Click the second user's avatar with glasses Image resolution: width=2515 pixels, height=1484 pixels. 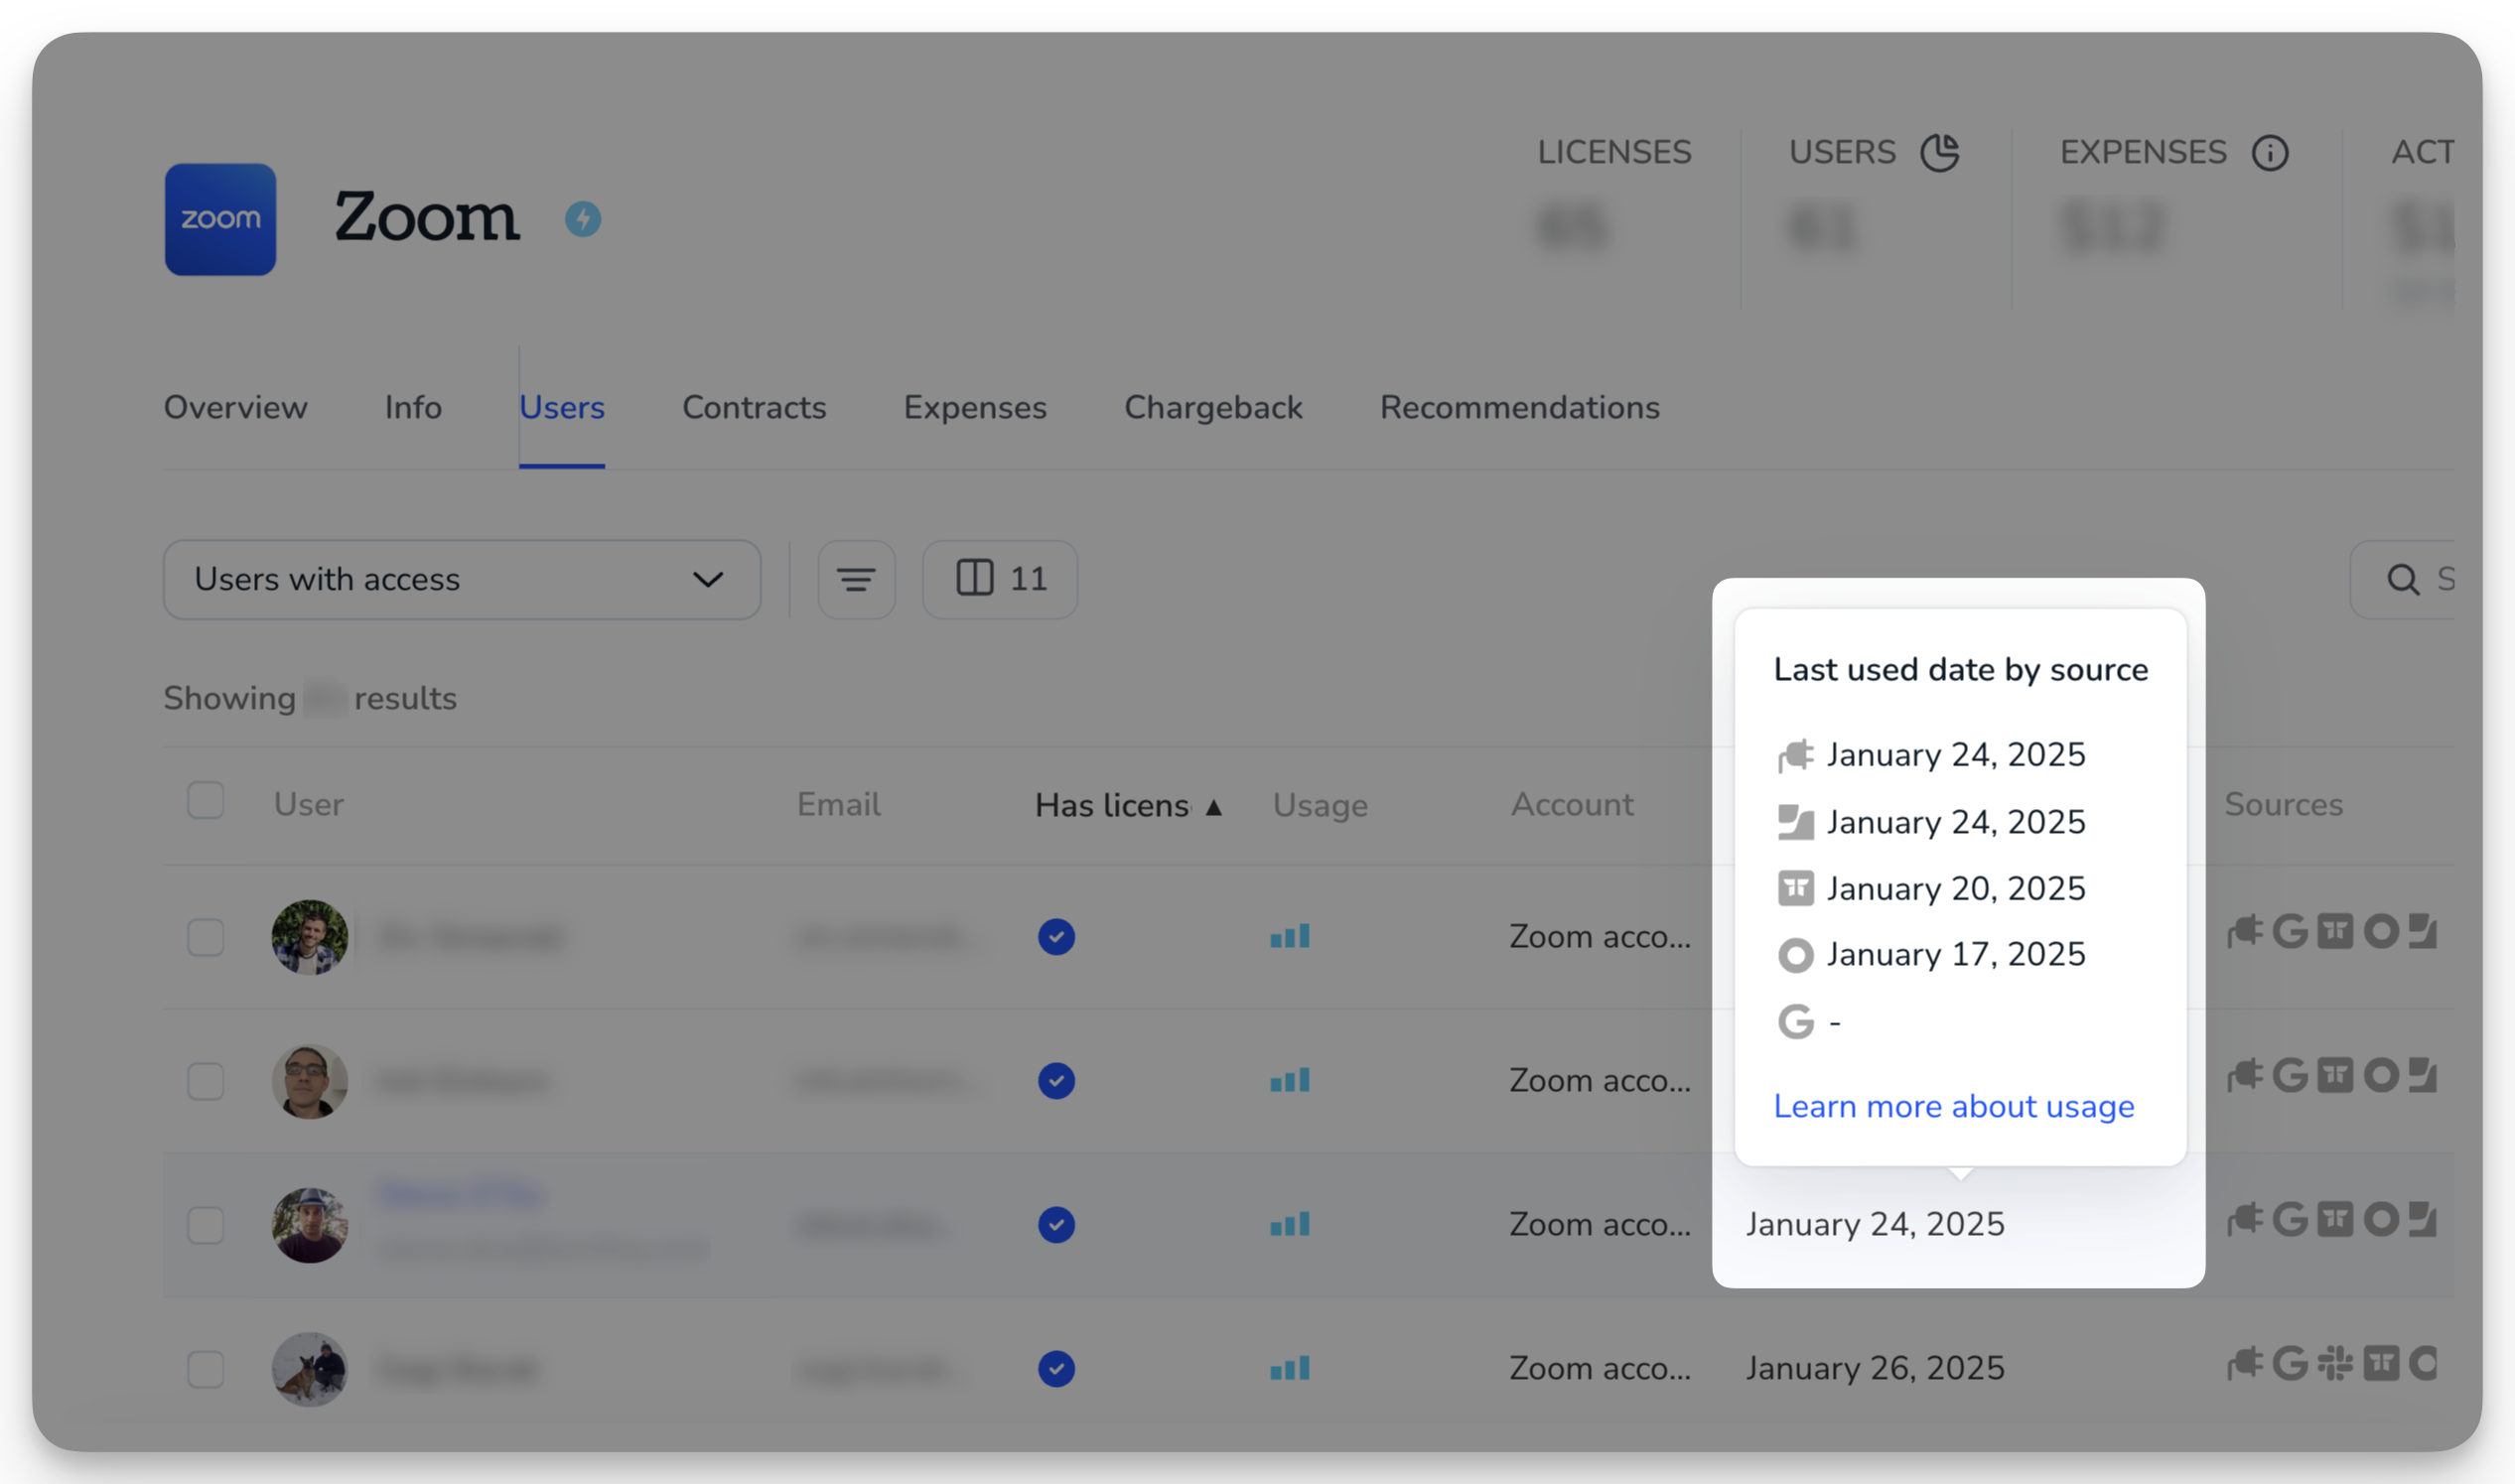(x=310, y=1081)
